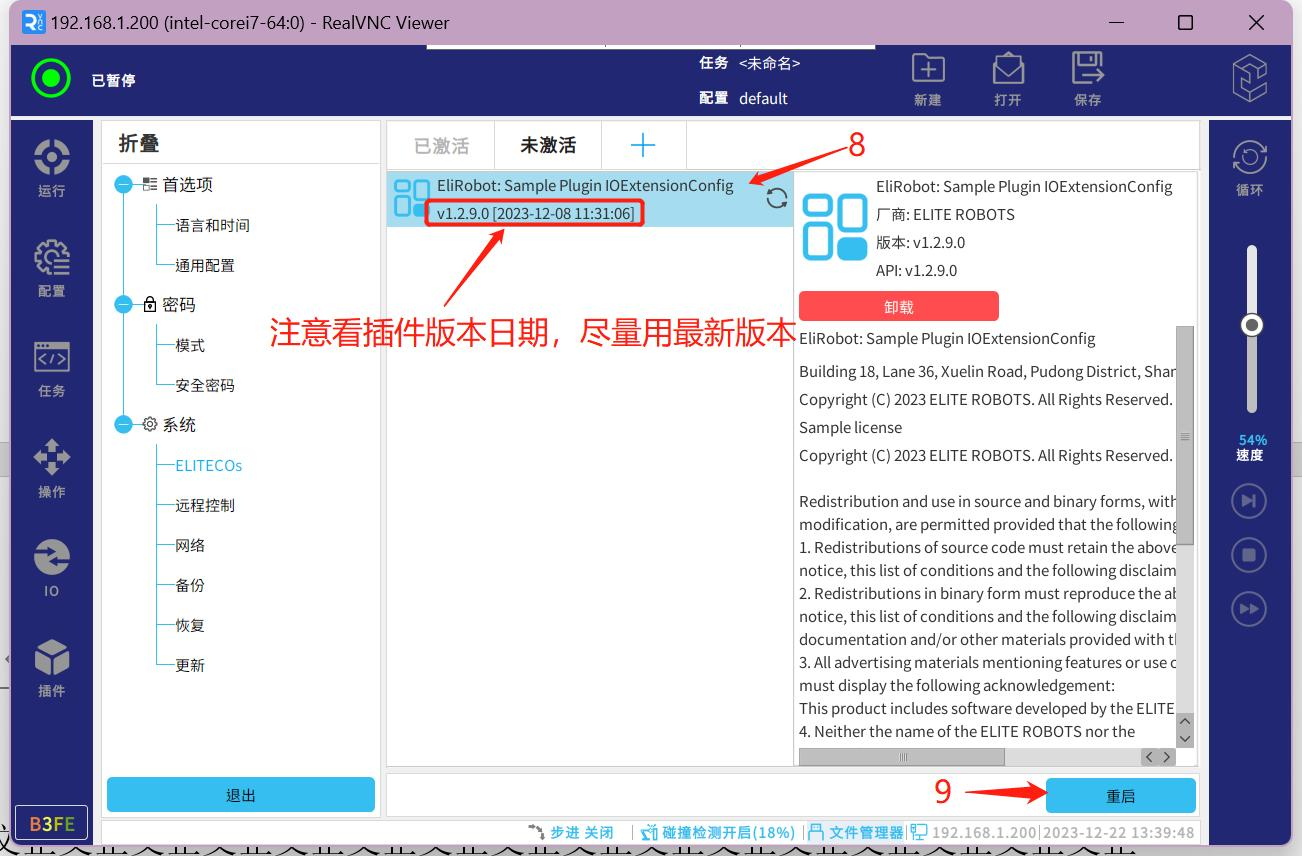This screenshot has height=856, width=1302.
Task: Collapse the 密码 tree node
Action: pyautogui.click(x=124, y=305)
